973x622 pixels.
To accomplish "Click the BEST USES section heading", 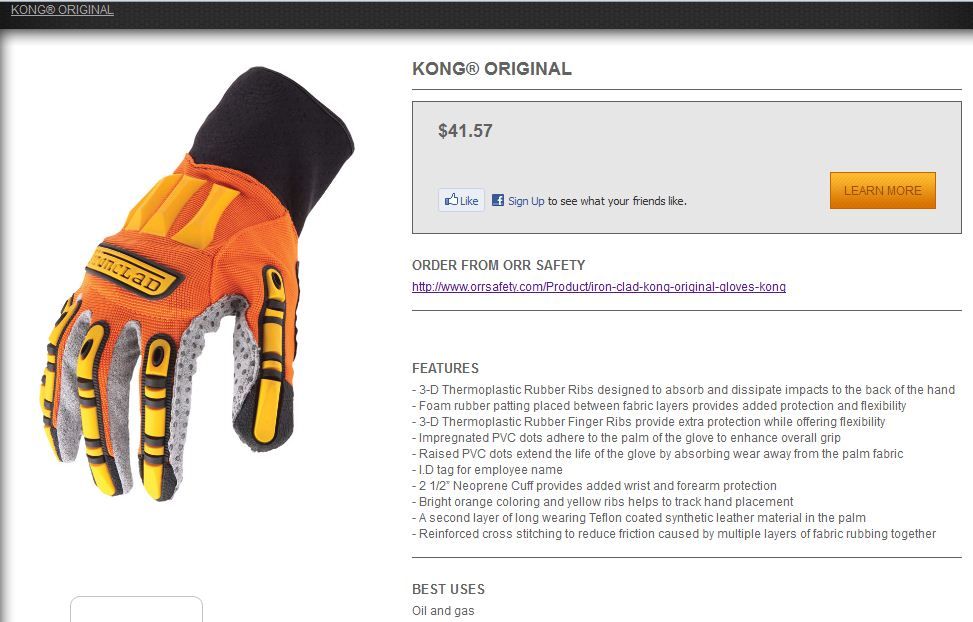I will coord(448,589).
